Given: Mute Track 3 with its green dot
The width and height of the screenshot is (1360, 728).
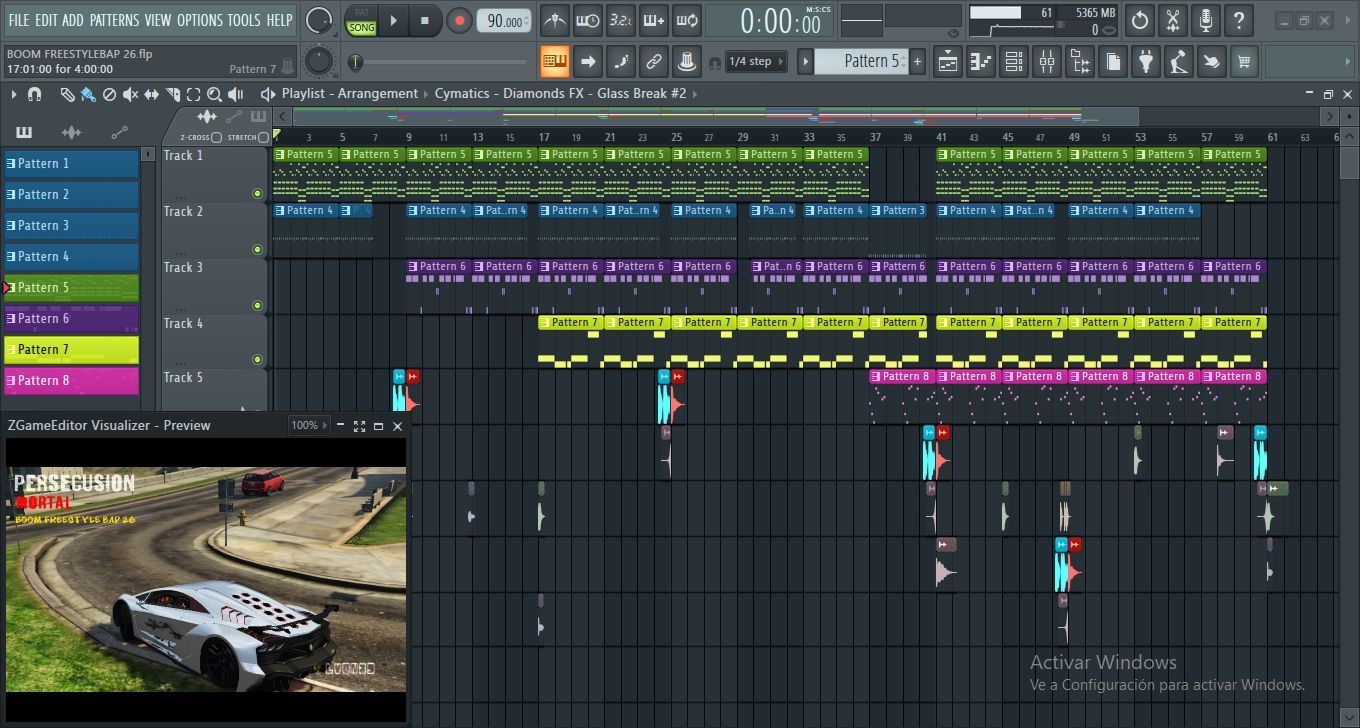Looking at the screenshot, I should [x=257, y=306].
